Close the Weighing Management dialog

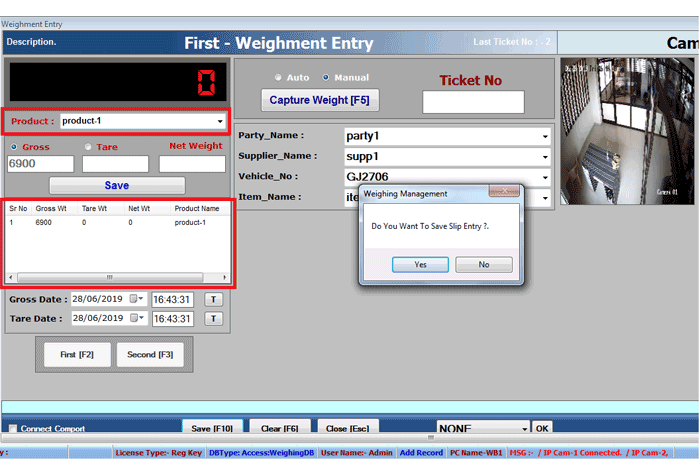click(x=504, y=191)
